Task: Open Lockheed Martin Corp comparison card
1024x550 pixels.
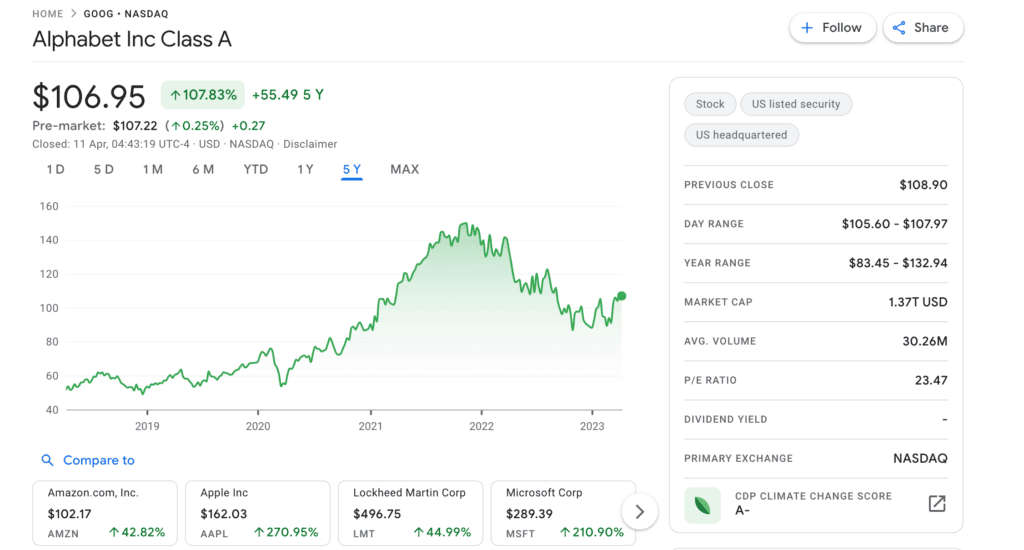Action: [x=410, y=513]
